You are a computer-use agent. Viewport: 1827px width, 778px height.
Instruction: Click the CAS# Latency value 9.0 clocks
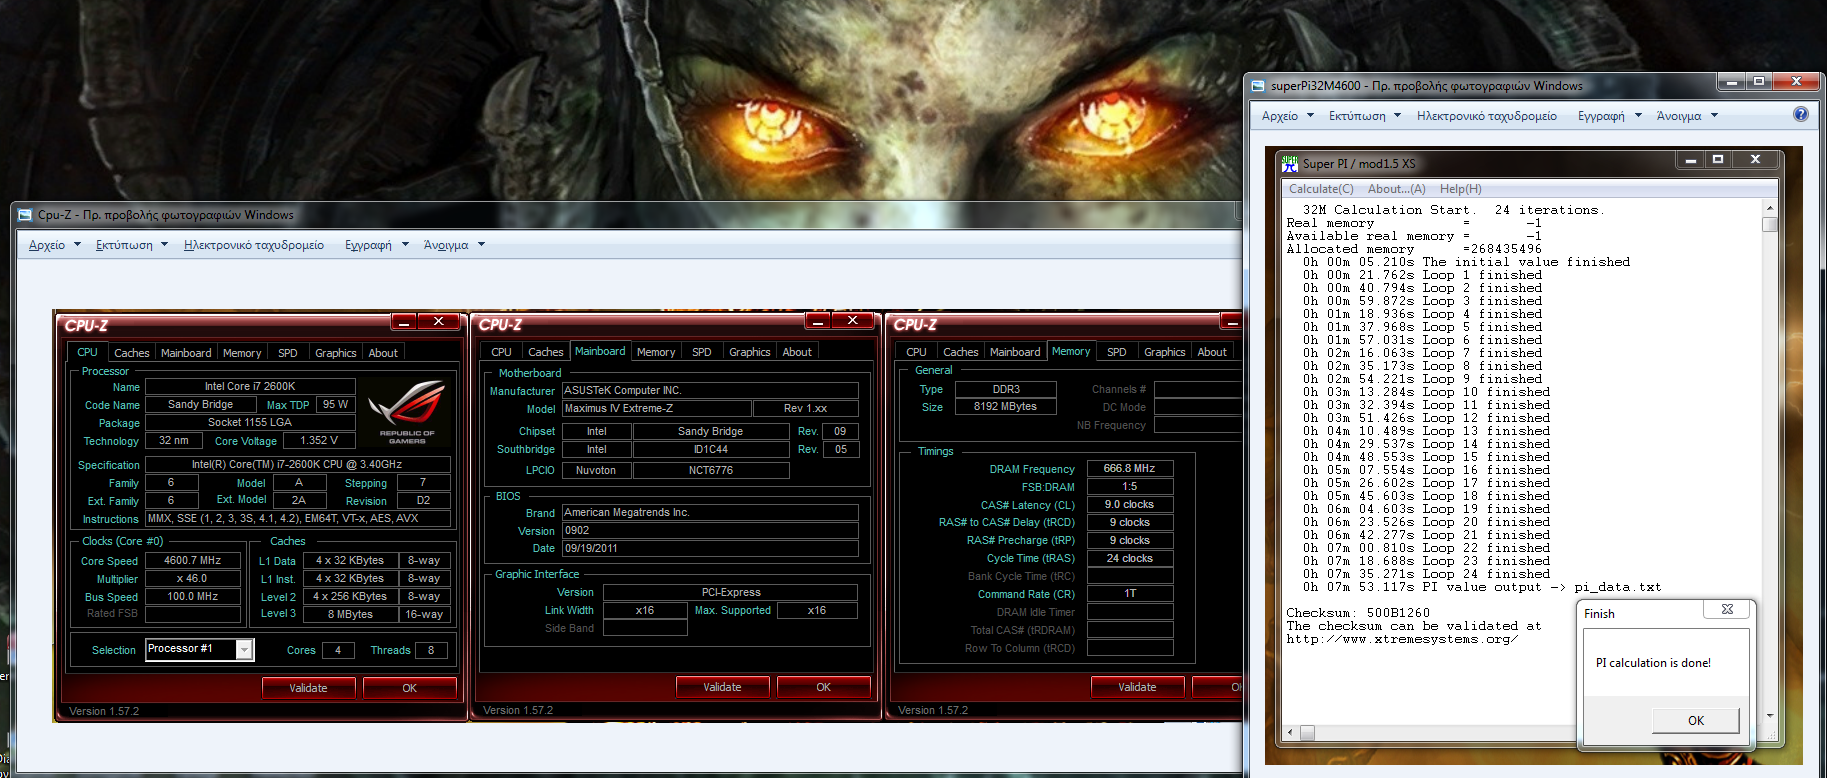[1130, 505]
